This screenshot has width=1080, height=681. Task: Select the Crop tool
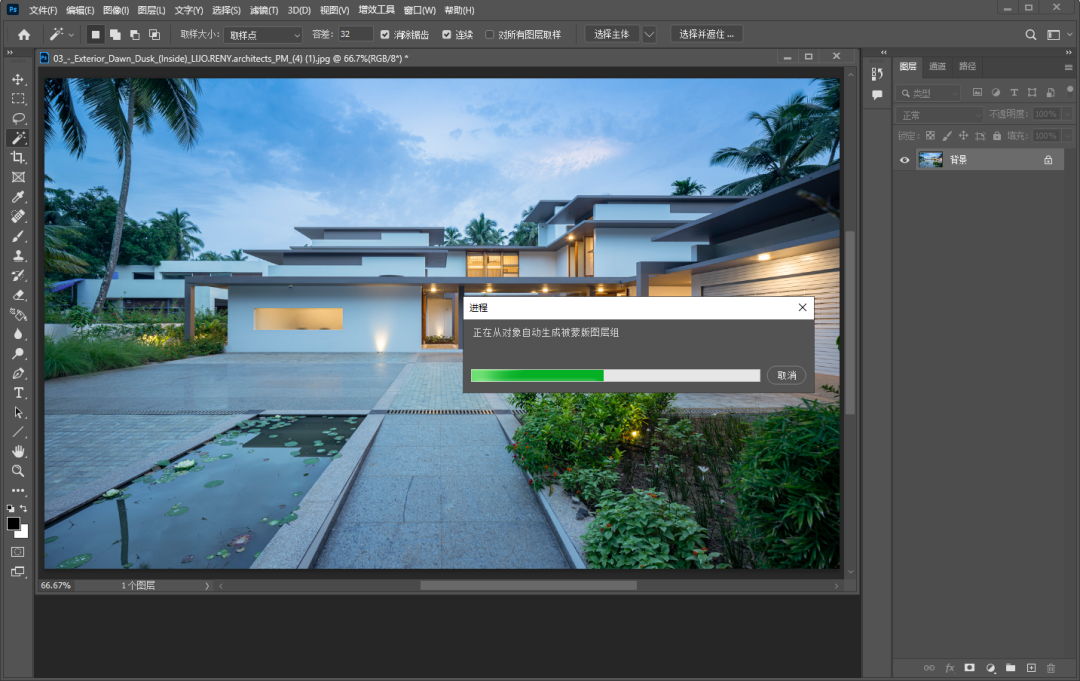pyautogui.click(x=18, y=158)
